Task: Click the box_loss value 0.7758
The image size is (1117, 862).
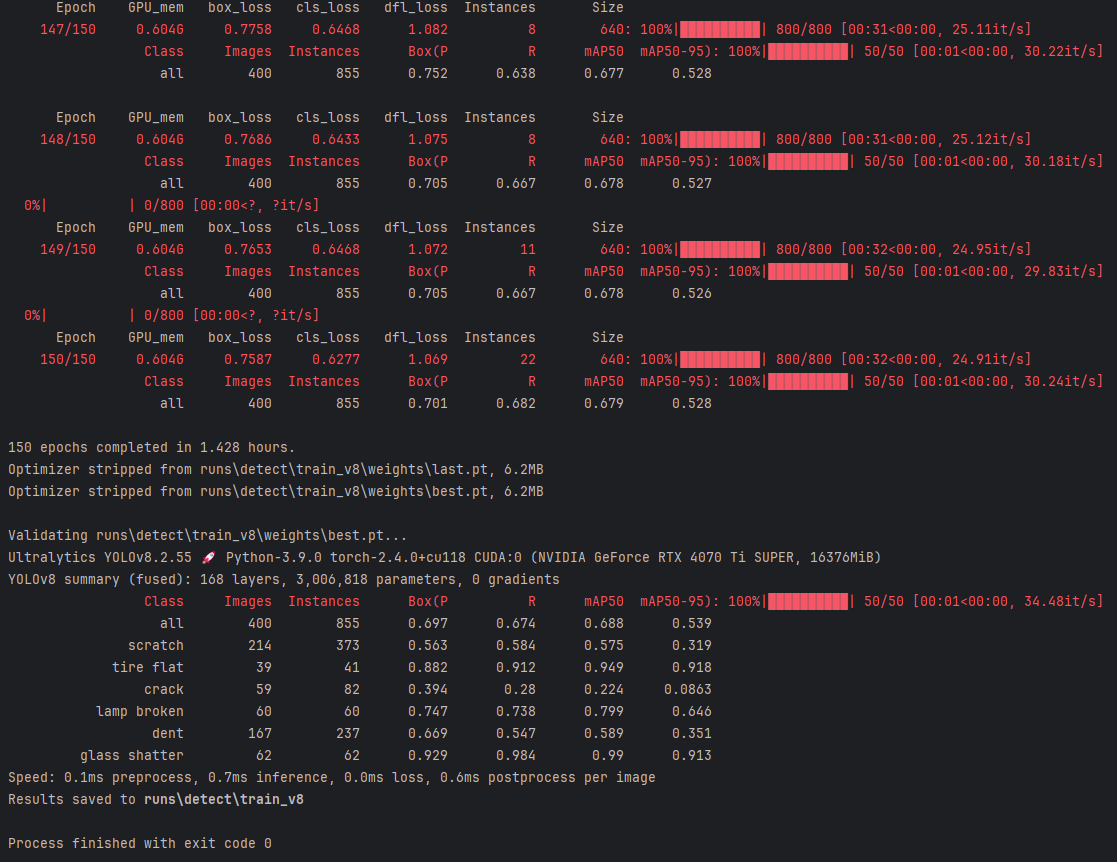Action: 248,29
